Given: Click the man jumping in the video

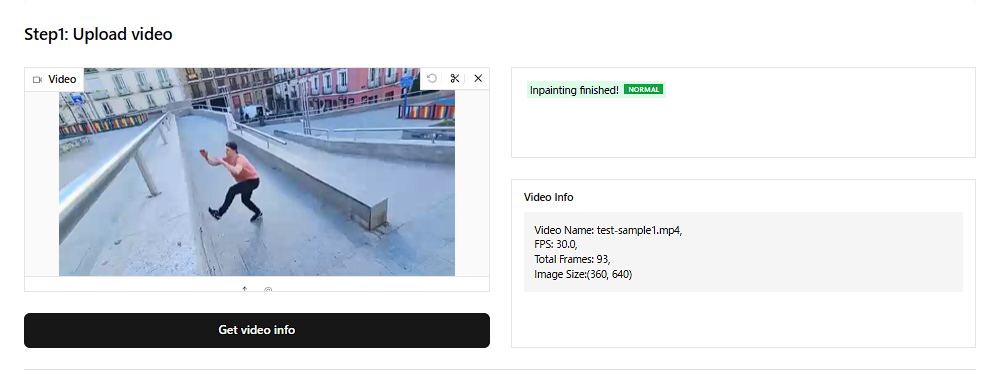Looking at the screenshot, I should point(232,181).
